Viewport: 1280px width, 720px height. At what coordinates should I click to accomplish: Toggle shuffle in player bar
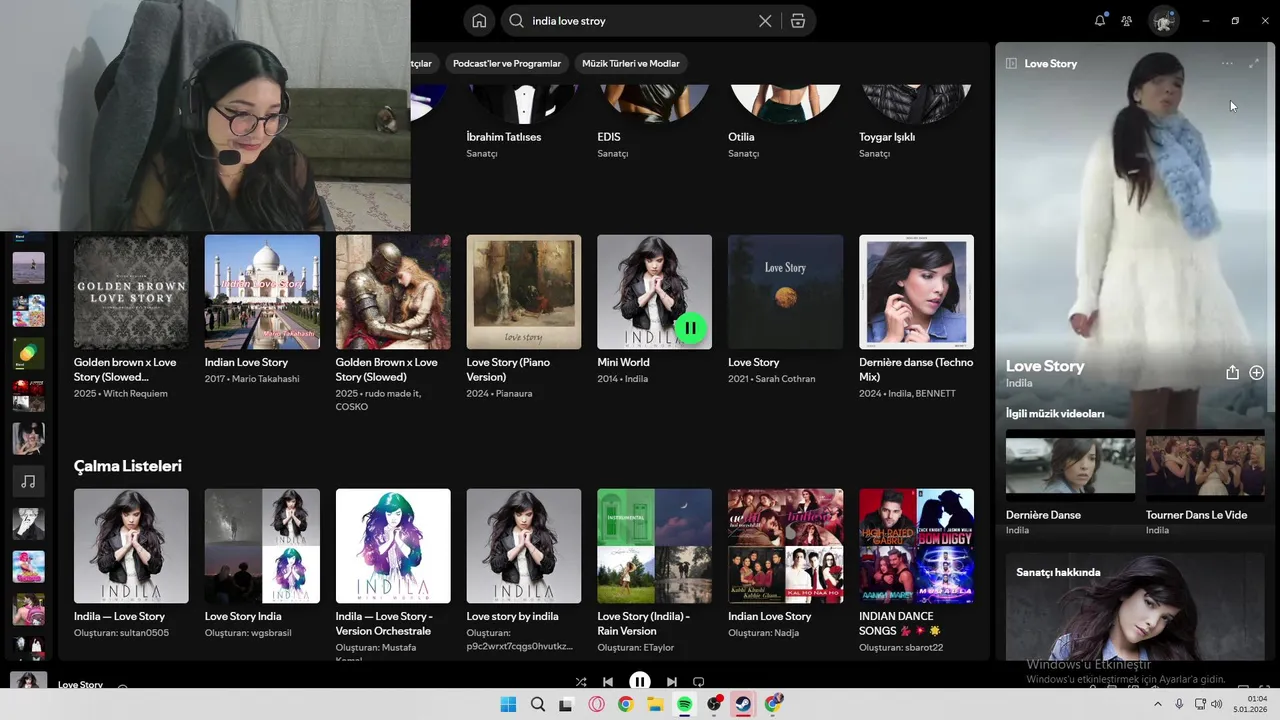pos(581,682)
